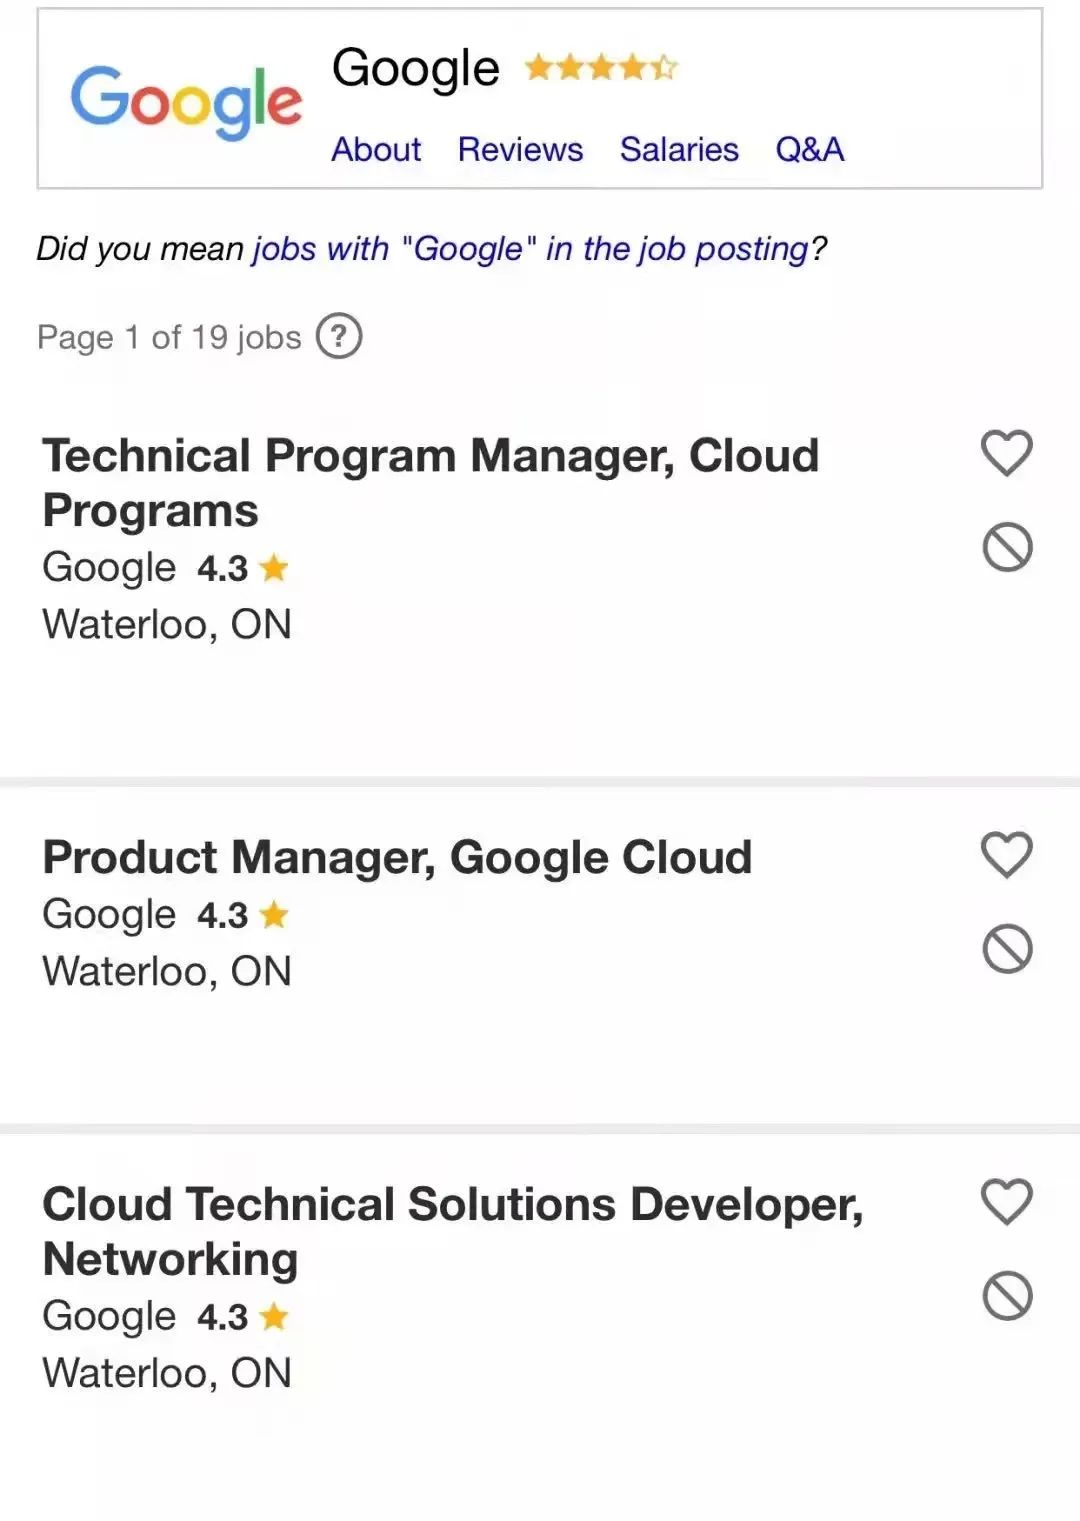The height and width of the screenshot is (1521, 1080).
Task: Open the About tab for Google
Action: click(376, 150)
